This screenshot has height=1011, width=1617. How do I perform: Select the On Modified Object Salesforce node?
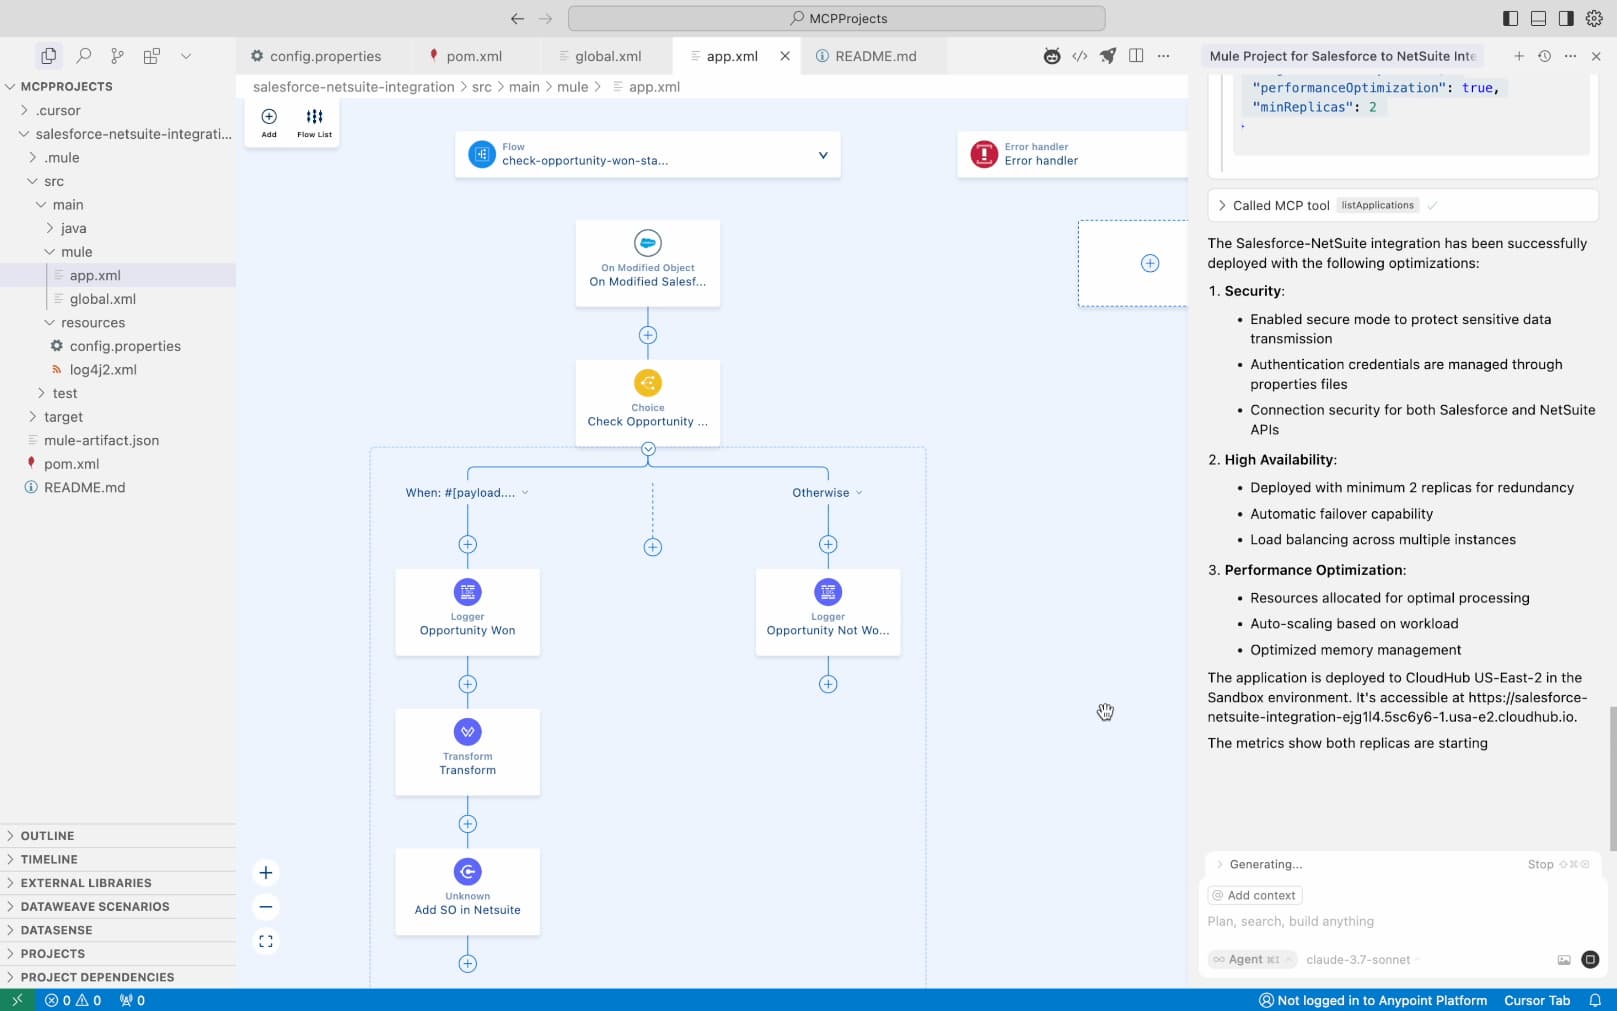[x=648, y=263]
